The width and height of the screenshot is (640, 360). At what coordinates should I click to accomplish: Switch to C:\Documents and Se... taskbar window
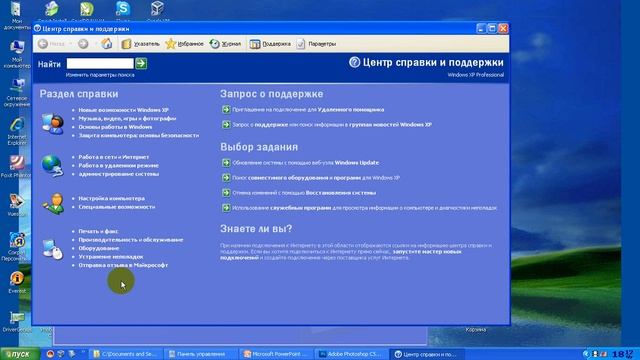click(x=125, y=354)
